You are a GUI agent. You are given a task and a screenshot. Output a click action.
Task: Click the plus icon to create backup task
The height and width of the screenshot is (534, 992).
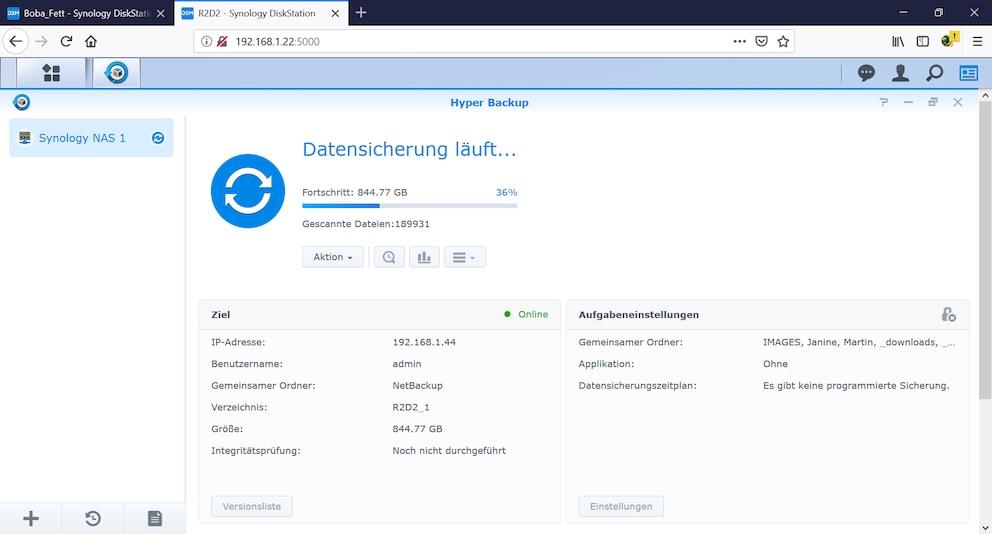pyautogui.click(x=31, y=519)
